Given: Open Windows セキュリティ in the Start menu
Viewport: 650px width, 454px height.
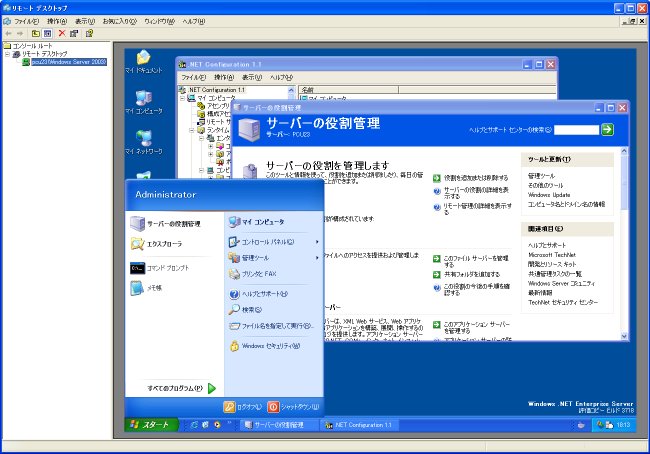Looking at the screenshot, I should click(265, 346).
